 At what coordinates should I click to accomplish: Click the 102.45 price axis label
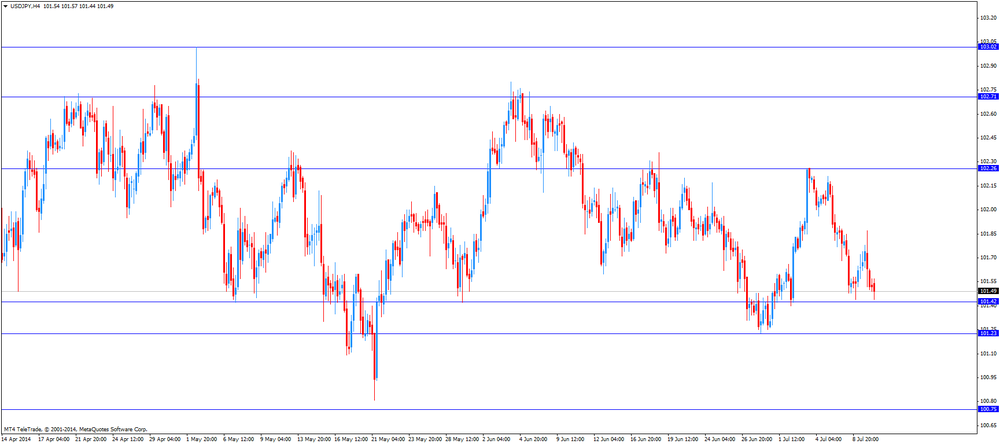pos(989,137)
